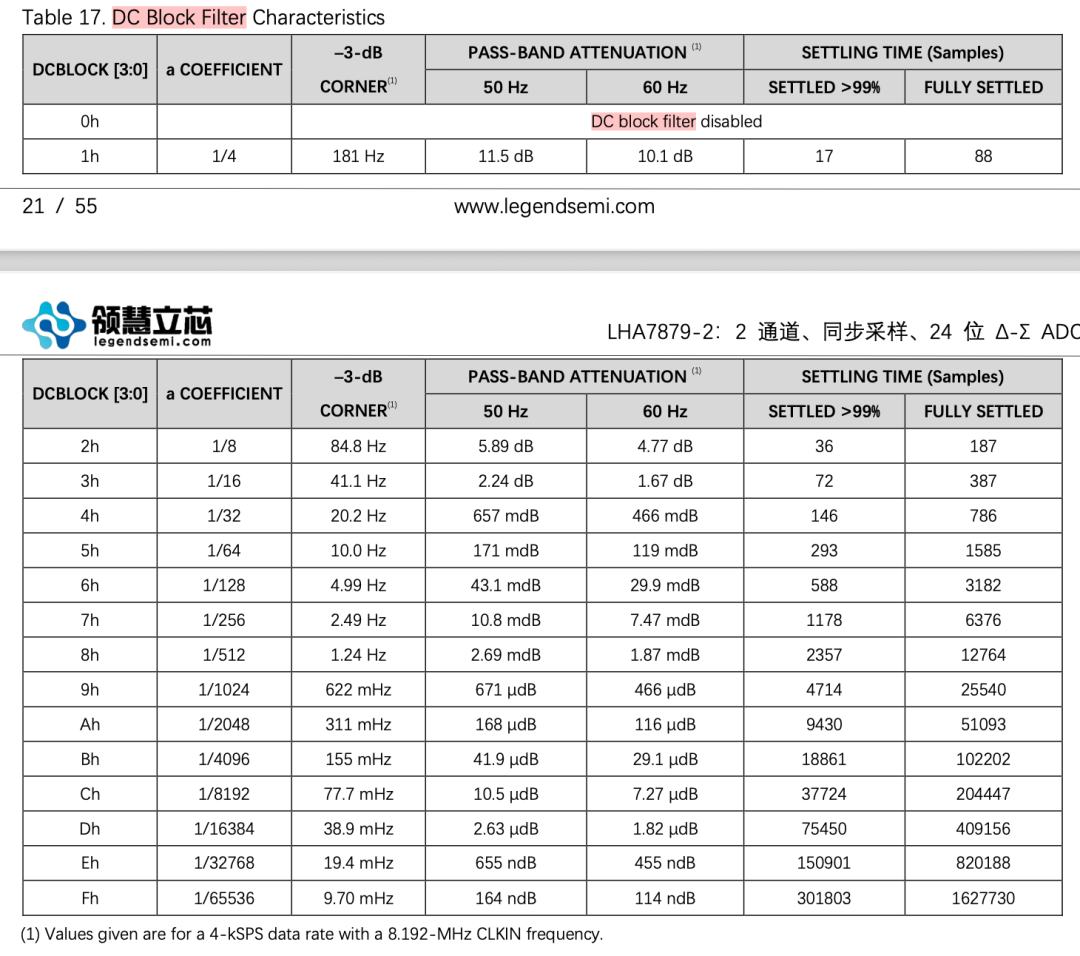Click the '10.0 Hz' corner cell
1080x956 pixels.
[x=358, y=550]
